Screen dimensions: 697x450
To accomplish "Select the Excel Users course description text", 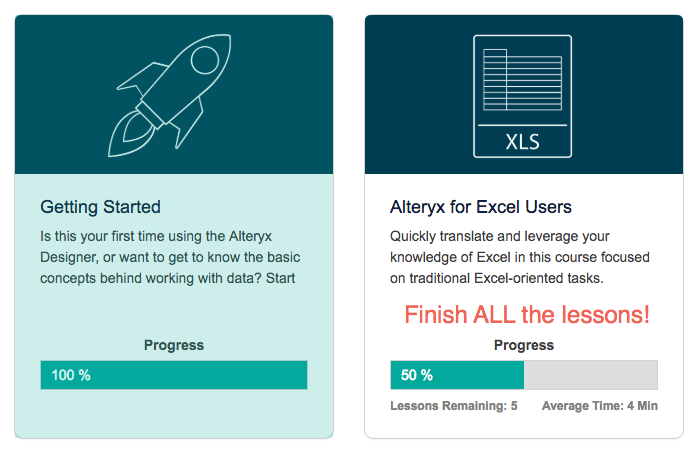I will 514,257.
